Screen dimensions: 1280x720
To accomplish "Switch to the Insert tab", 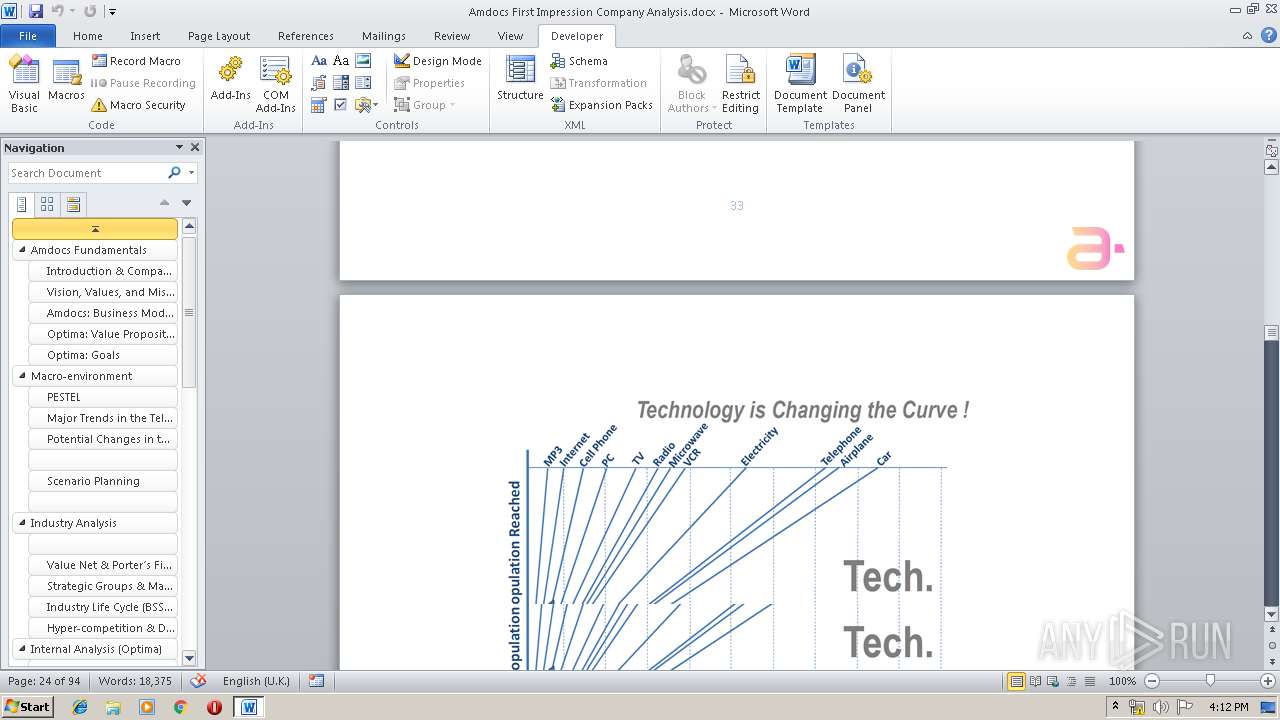I will pos(145,36).
